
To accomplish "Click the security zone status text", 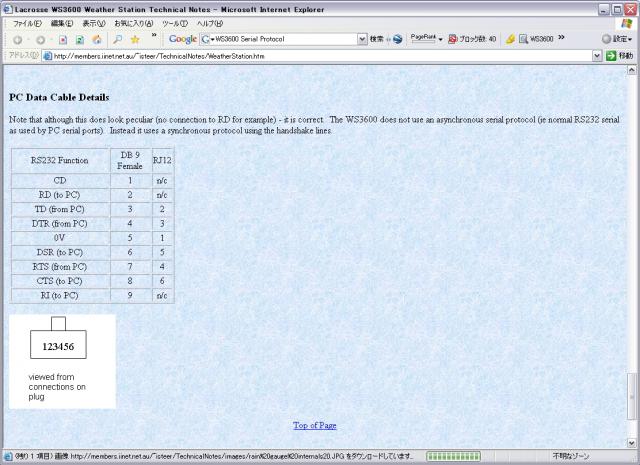I will (x=571, y=456).
